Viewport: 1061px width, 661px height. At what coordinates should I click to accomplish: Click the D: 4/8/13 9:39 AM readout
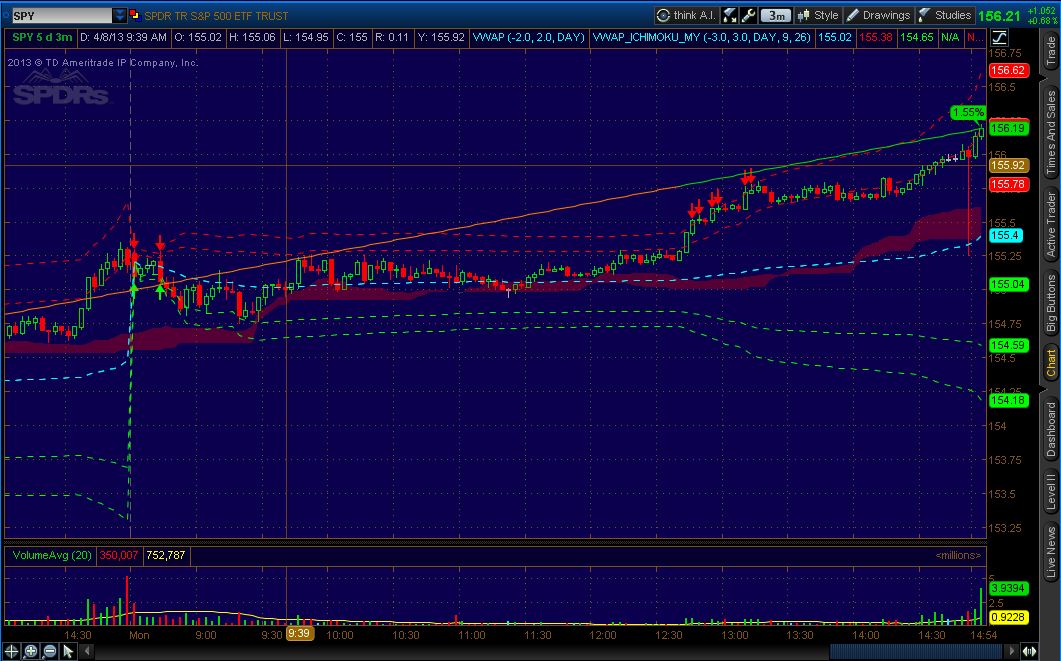point(123,37)
